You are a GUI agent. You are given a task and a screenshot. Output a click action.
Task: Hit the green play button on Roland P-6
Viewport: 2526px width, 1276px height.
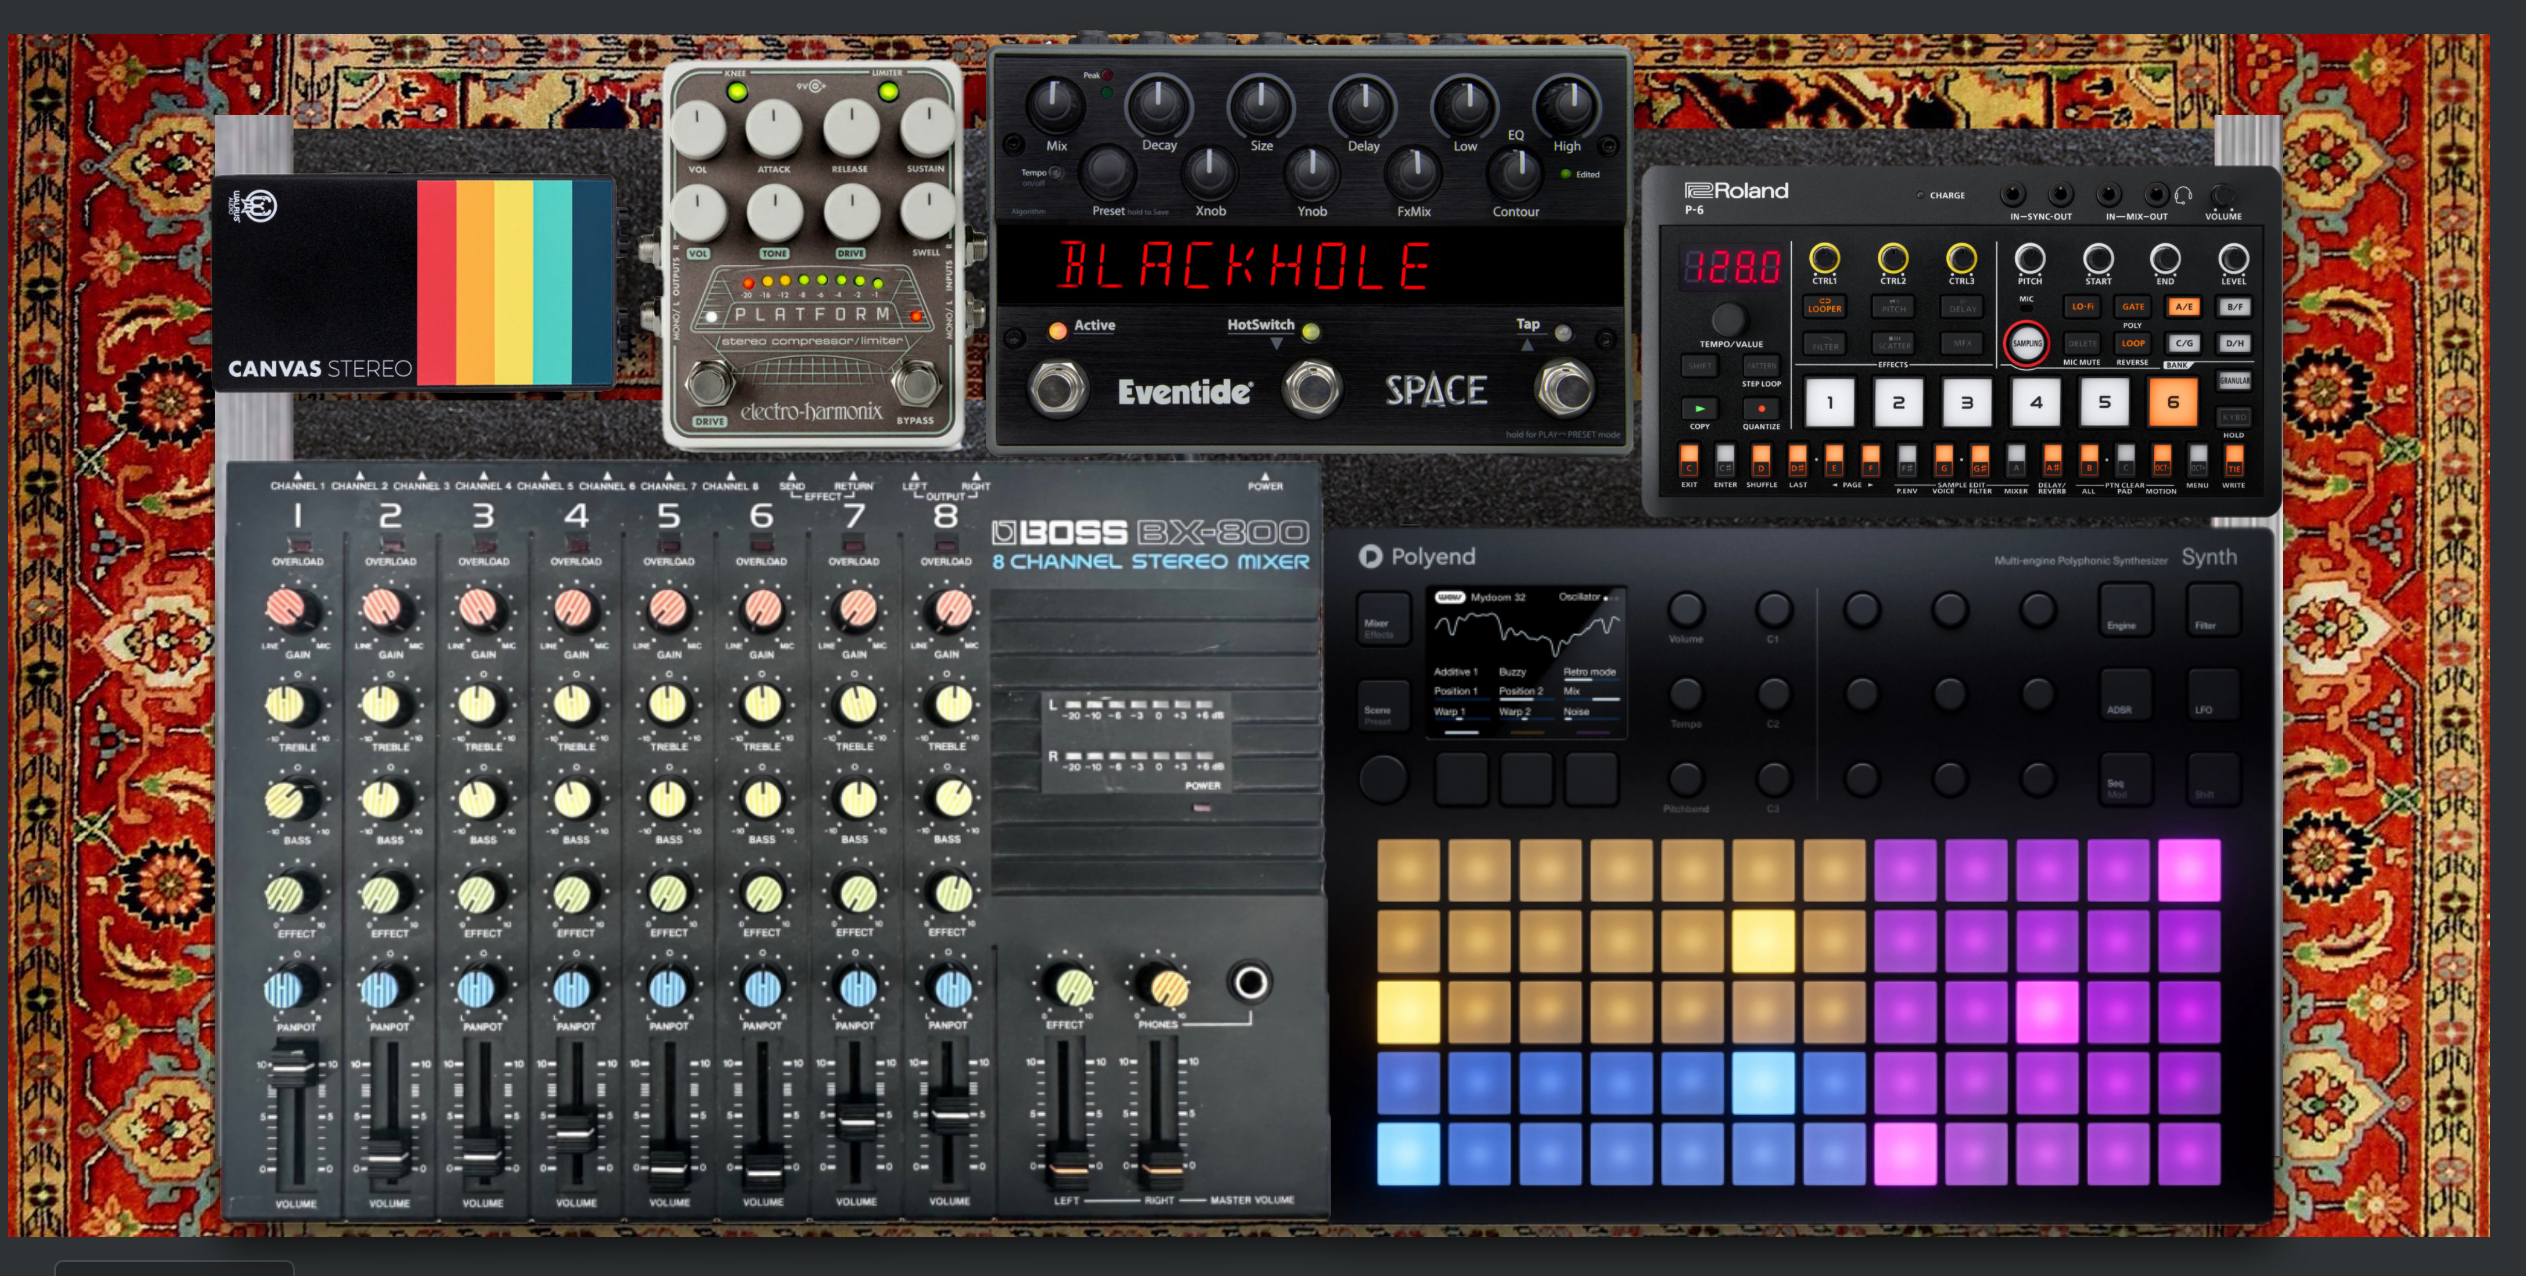(1699, 408)
